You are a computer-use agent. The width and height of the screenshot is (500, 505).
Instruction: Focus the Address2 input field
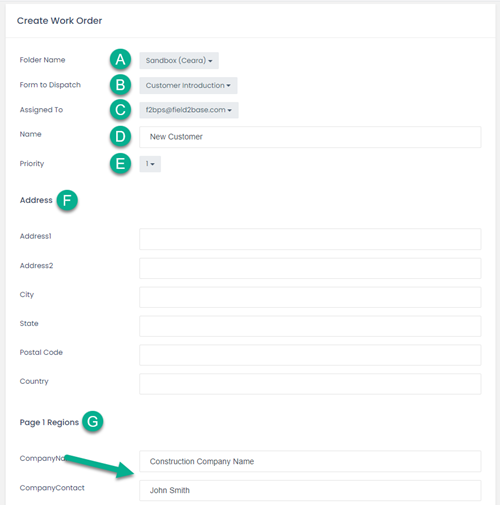pyautogui.click(x=310, y=268)
